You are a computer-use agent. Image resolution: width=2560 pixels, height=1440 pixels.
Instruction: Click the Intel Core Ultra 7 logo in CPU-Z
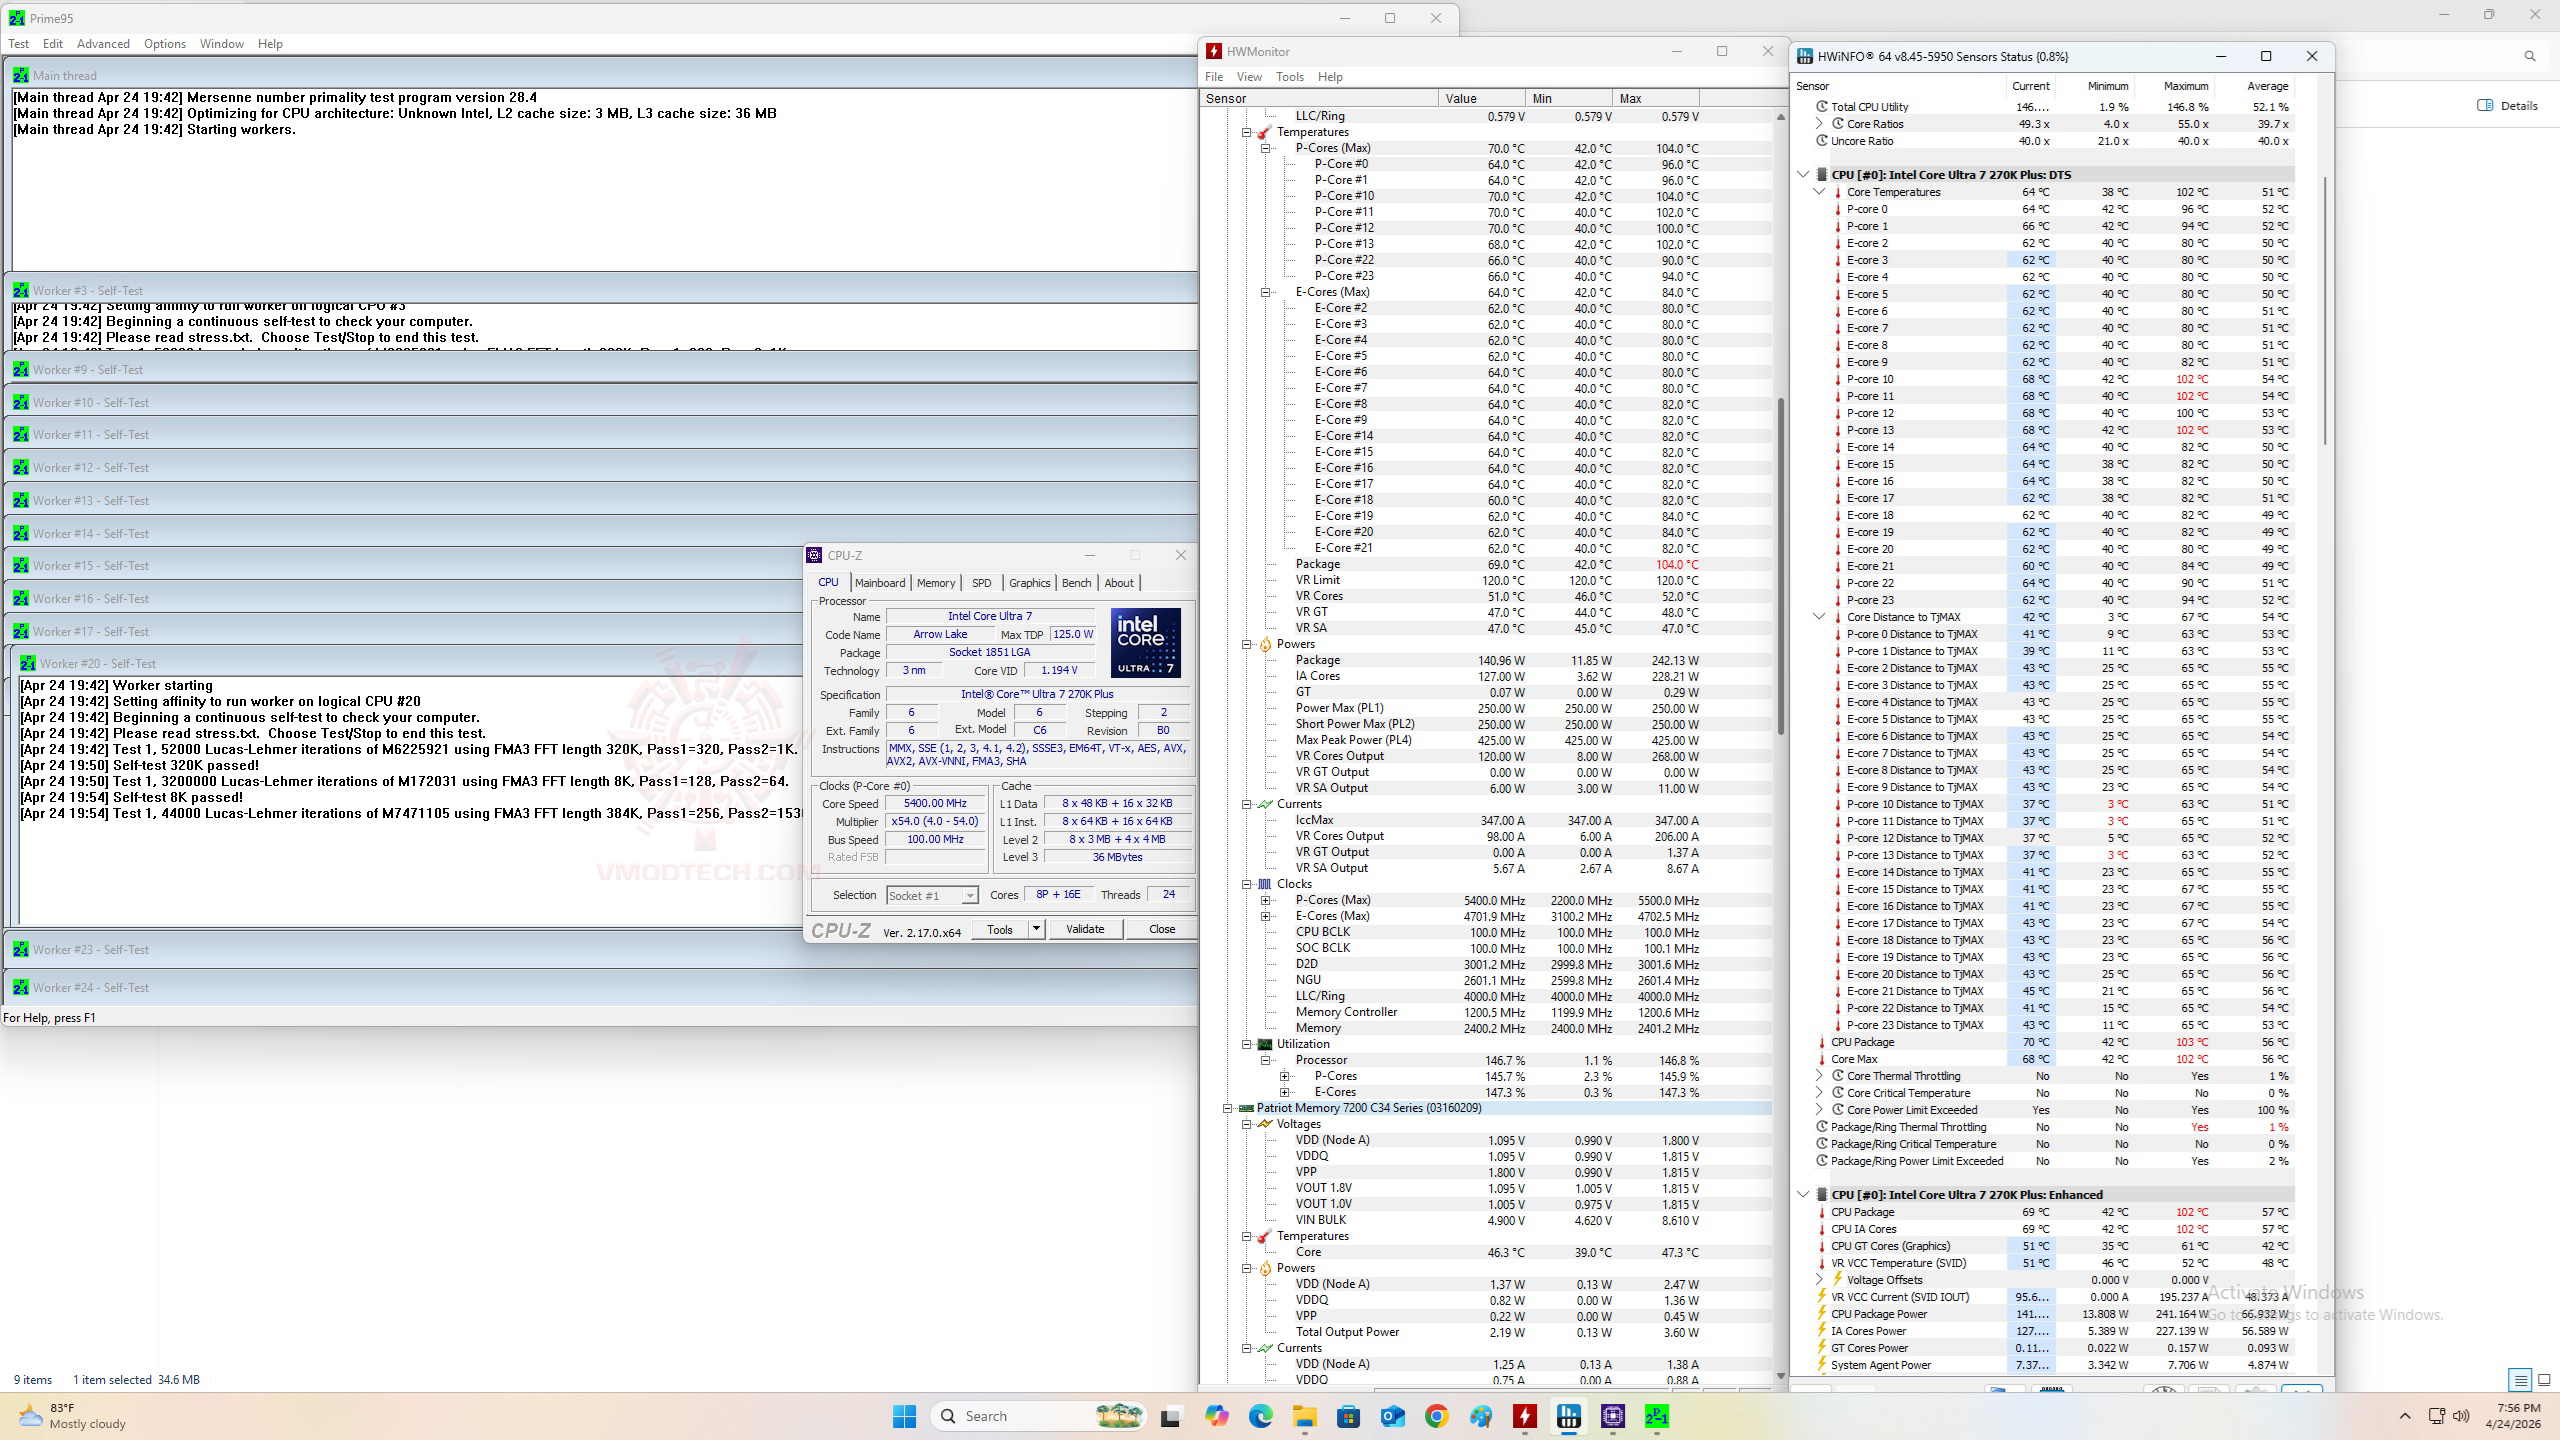tap(1145, 643)
